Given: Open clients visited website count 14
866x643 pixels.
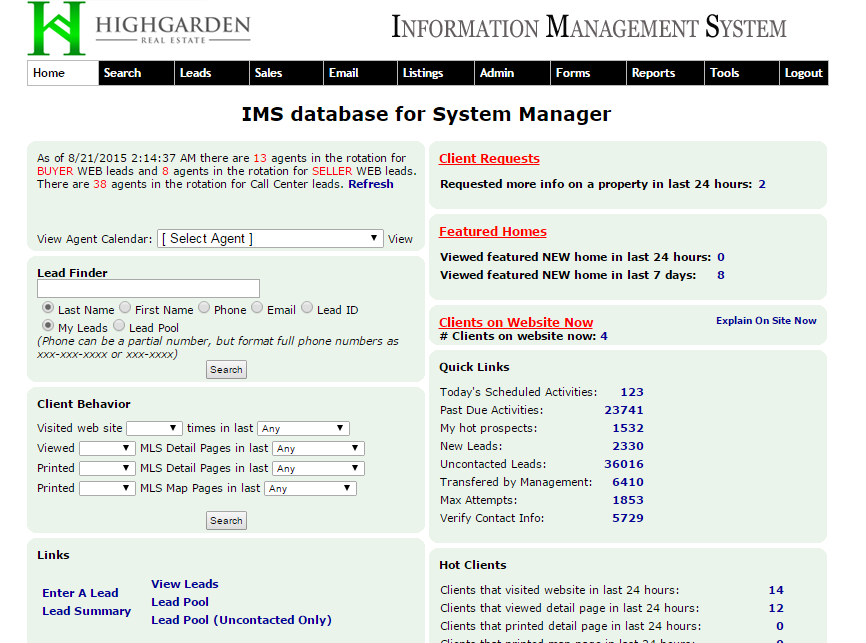Looking at the screenshot, I should pos(776,590).
